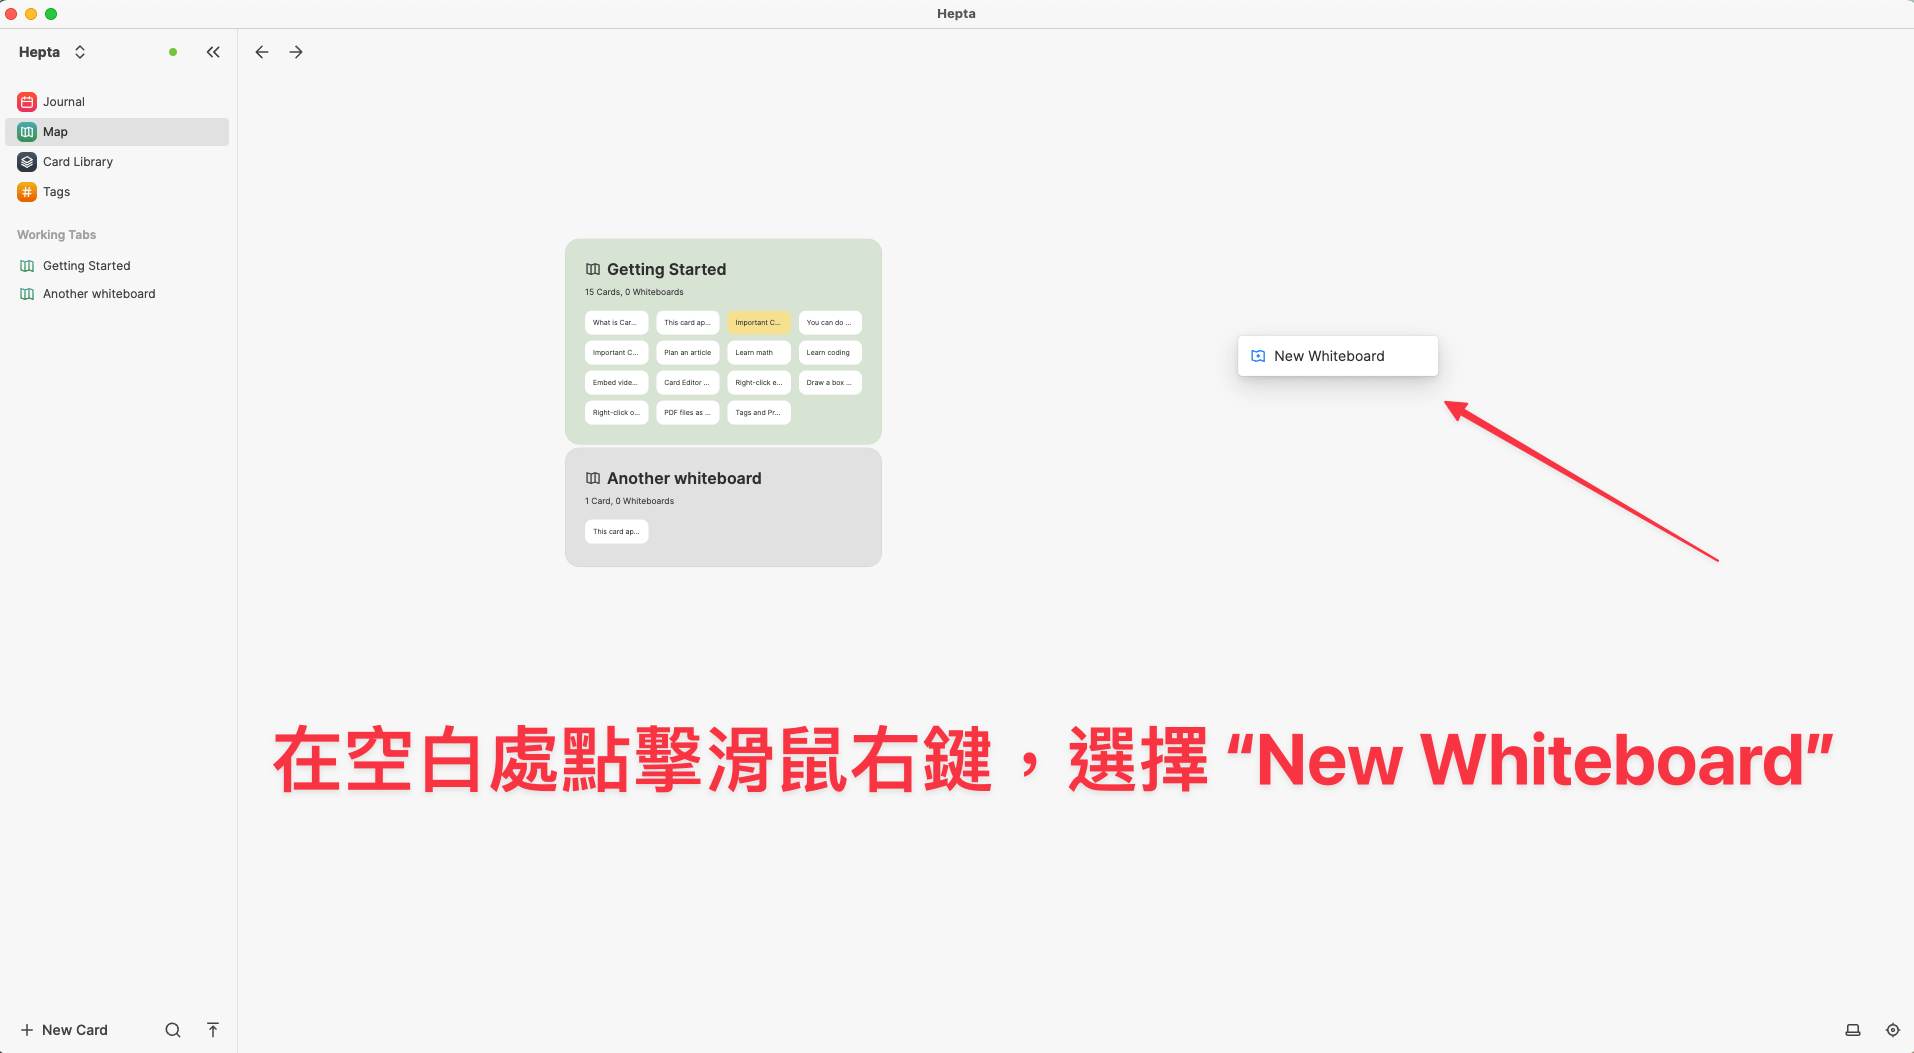The width and height of the screenshot is (1914, 1053).
Task: Select the yellow Important card thumbnail
Action: (758, 323)
